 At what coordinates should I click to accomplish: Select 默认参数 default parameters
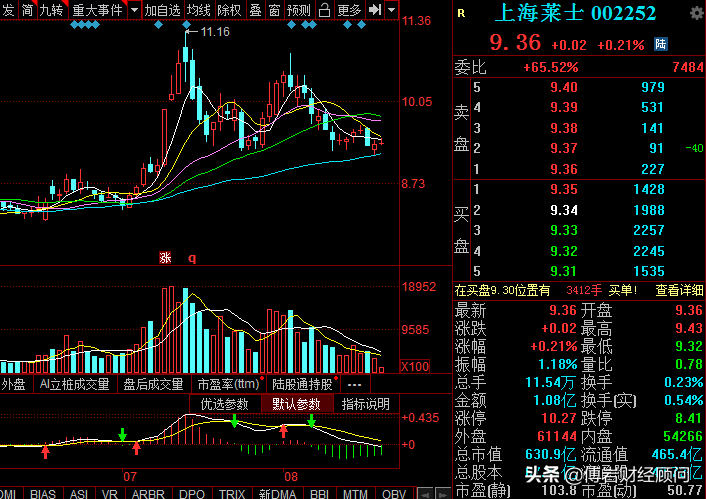tap(296, 404)
